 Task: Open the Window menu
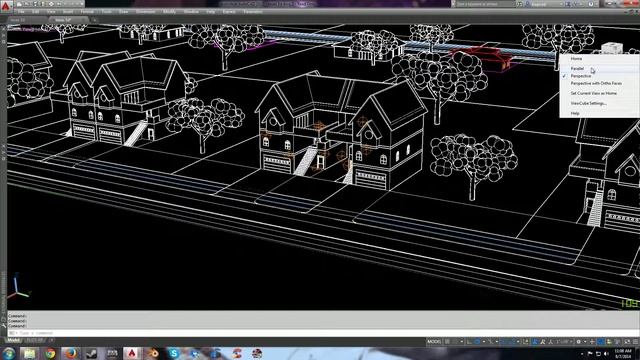click(191, 12)
